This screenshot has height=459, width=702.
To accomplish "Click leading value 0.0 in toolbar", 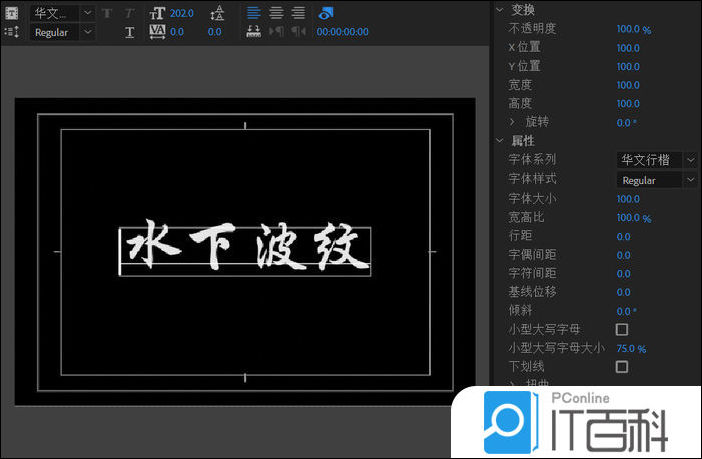I will 214,32.
